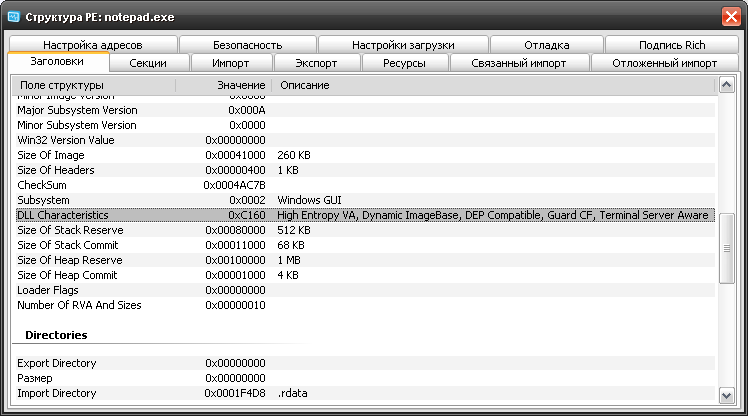Select the Import Directory row
748x416 pixels.
click(x=365, y=393)
